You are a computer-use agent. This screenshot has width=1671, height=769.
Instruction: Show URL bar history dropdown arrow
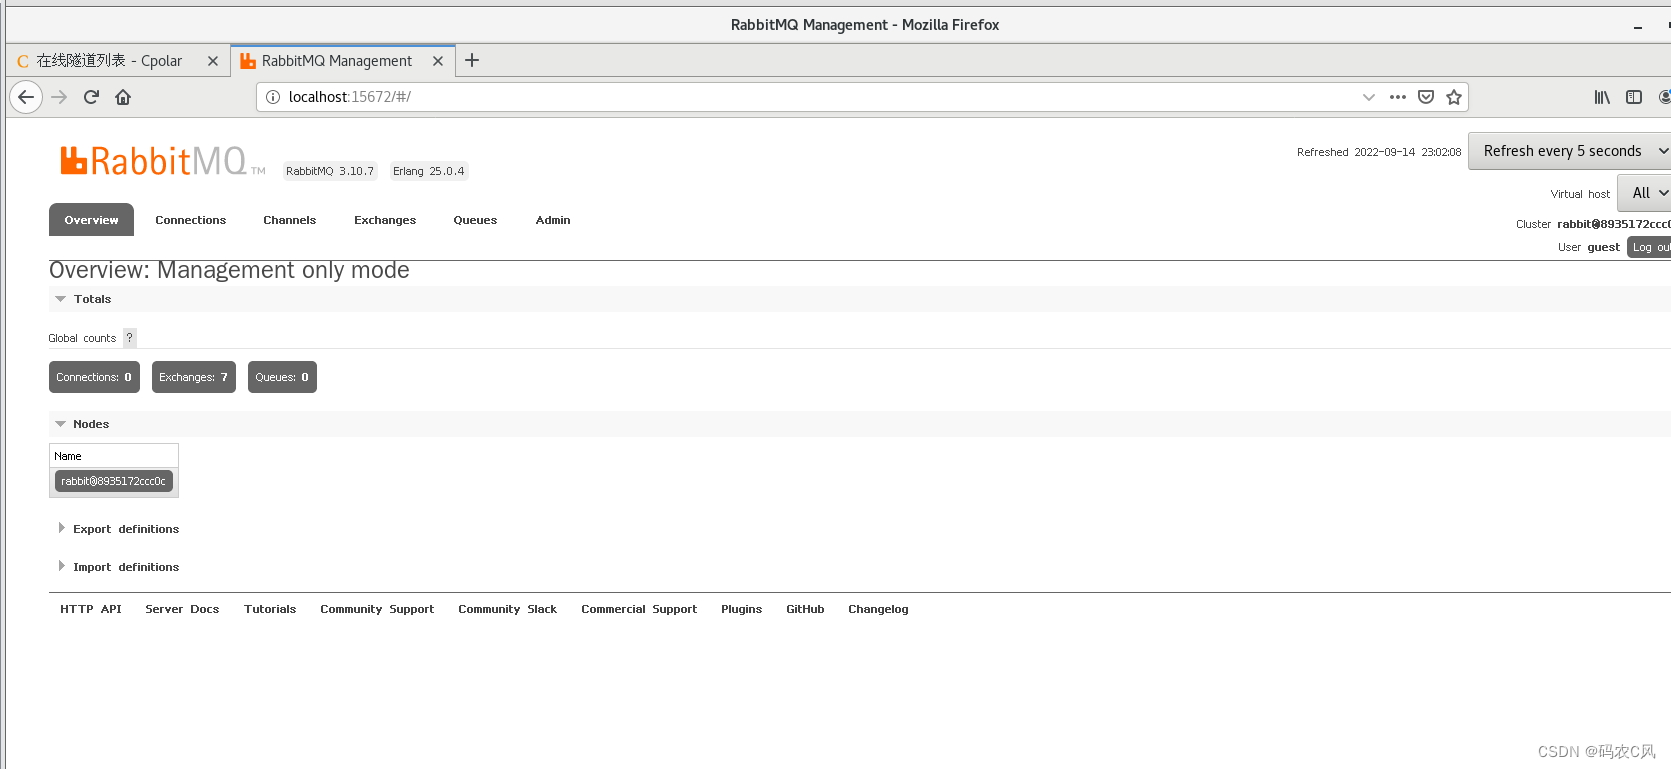(1368, 97)
